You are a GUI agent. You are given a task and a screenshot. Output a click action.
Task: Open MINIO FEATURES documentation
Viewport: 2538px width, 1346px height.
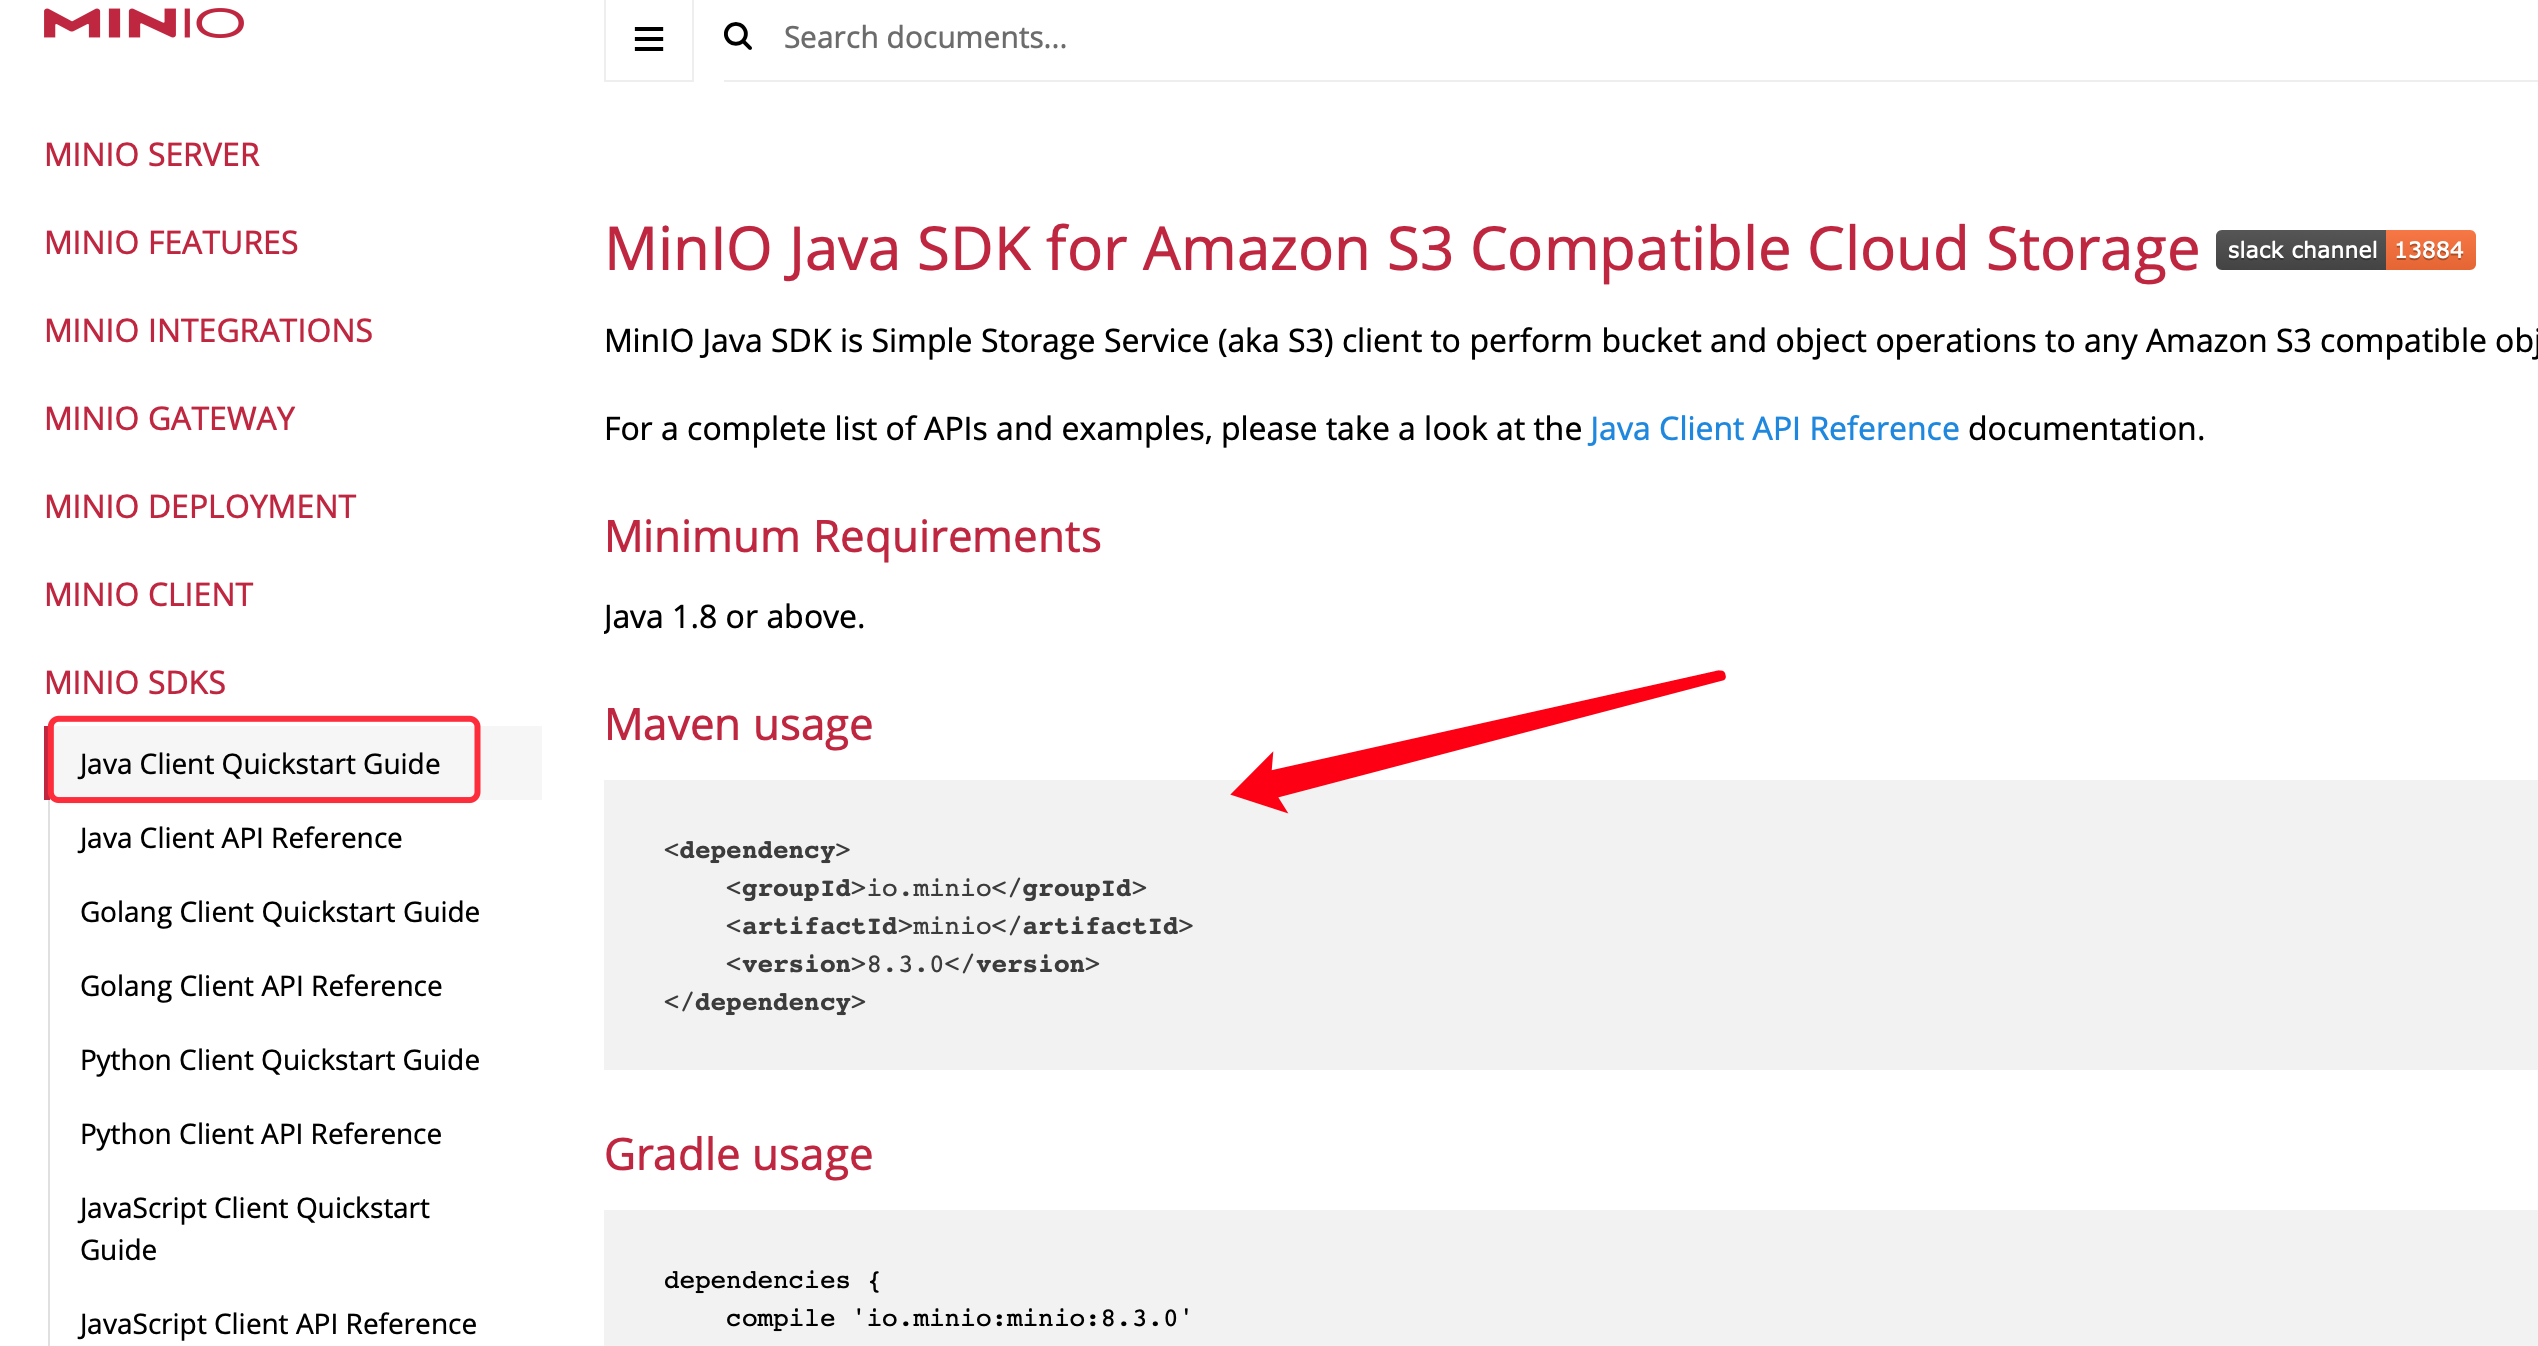pyautogui.click(x=170, y=242)
